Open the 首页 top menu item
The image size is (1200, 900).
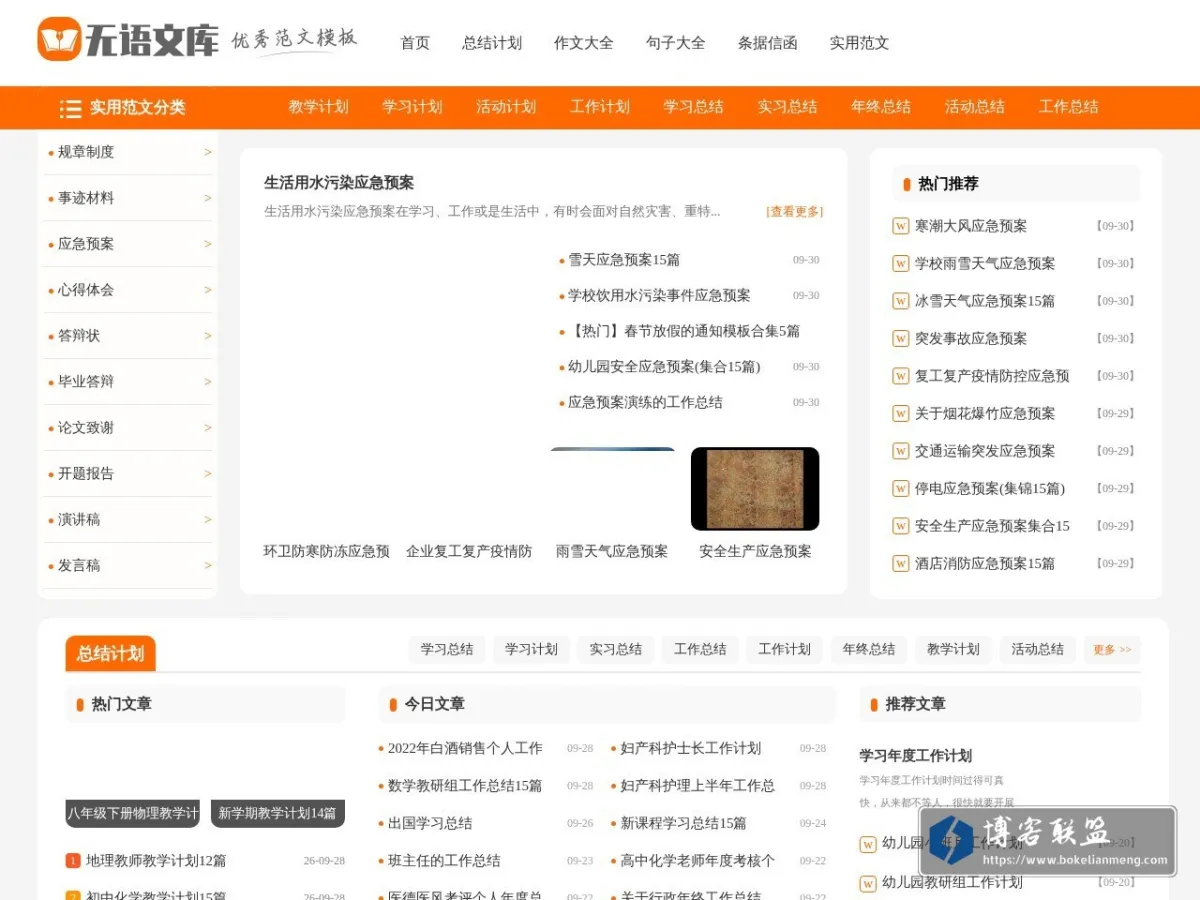coord(415,43)
